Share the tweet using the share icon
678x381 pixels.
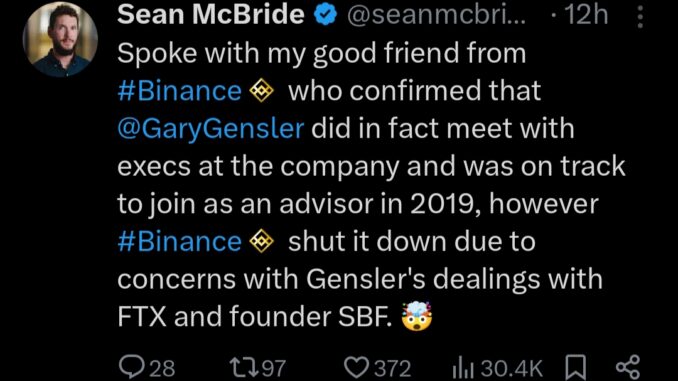coord(627,368)
